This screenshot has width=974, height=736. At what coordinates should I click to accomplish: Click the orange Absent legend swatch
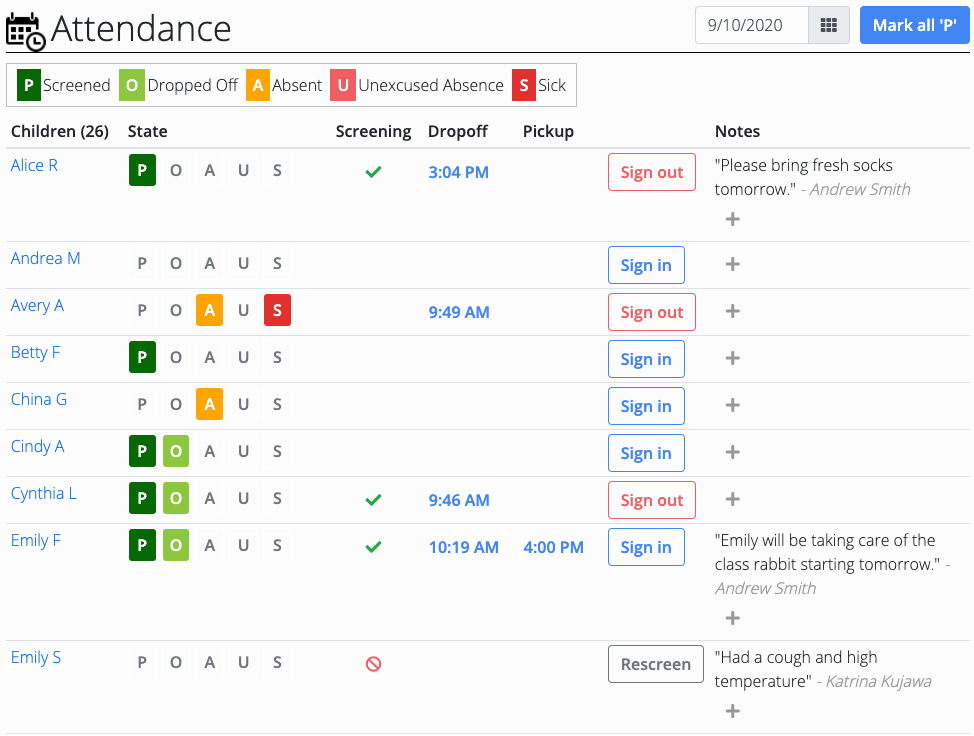258,85
